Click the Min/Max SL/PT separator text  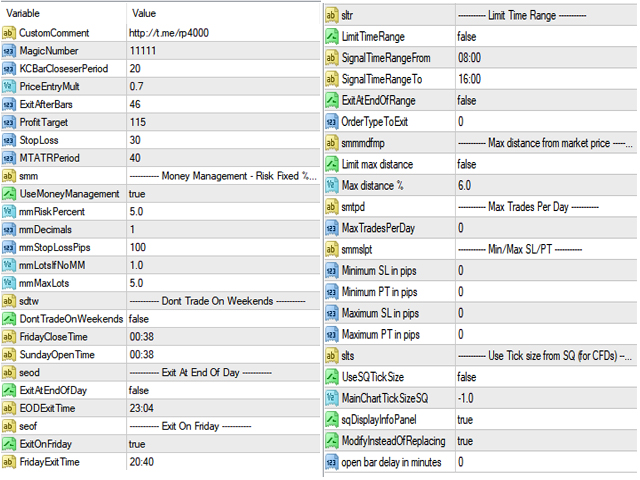coord(520,249)
